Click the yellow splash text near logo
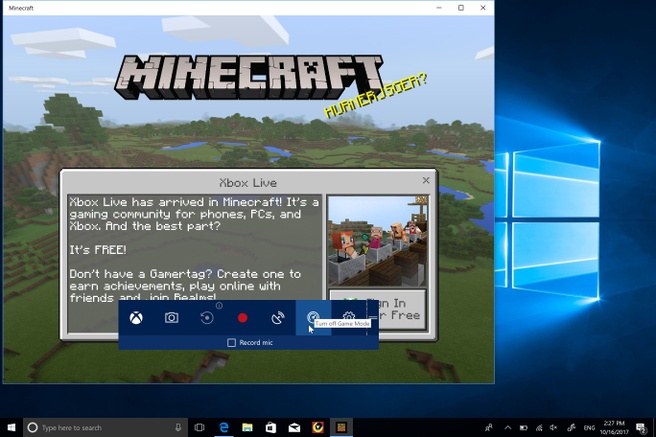Image resolution: width=656 pixels, height=437 pixels. [376, 96]
